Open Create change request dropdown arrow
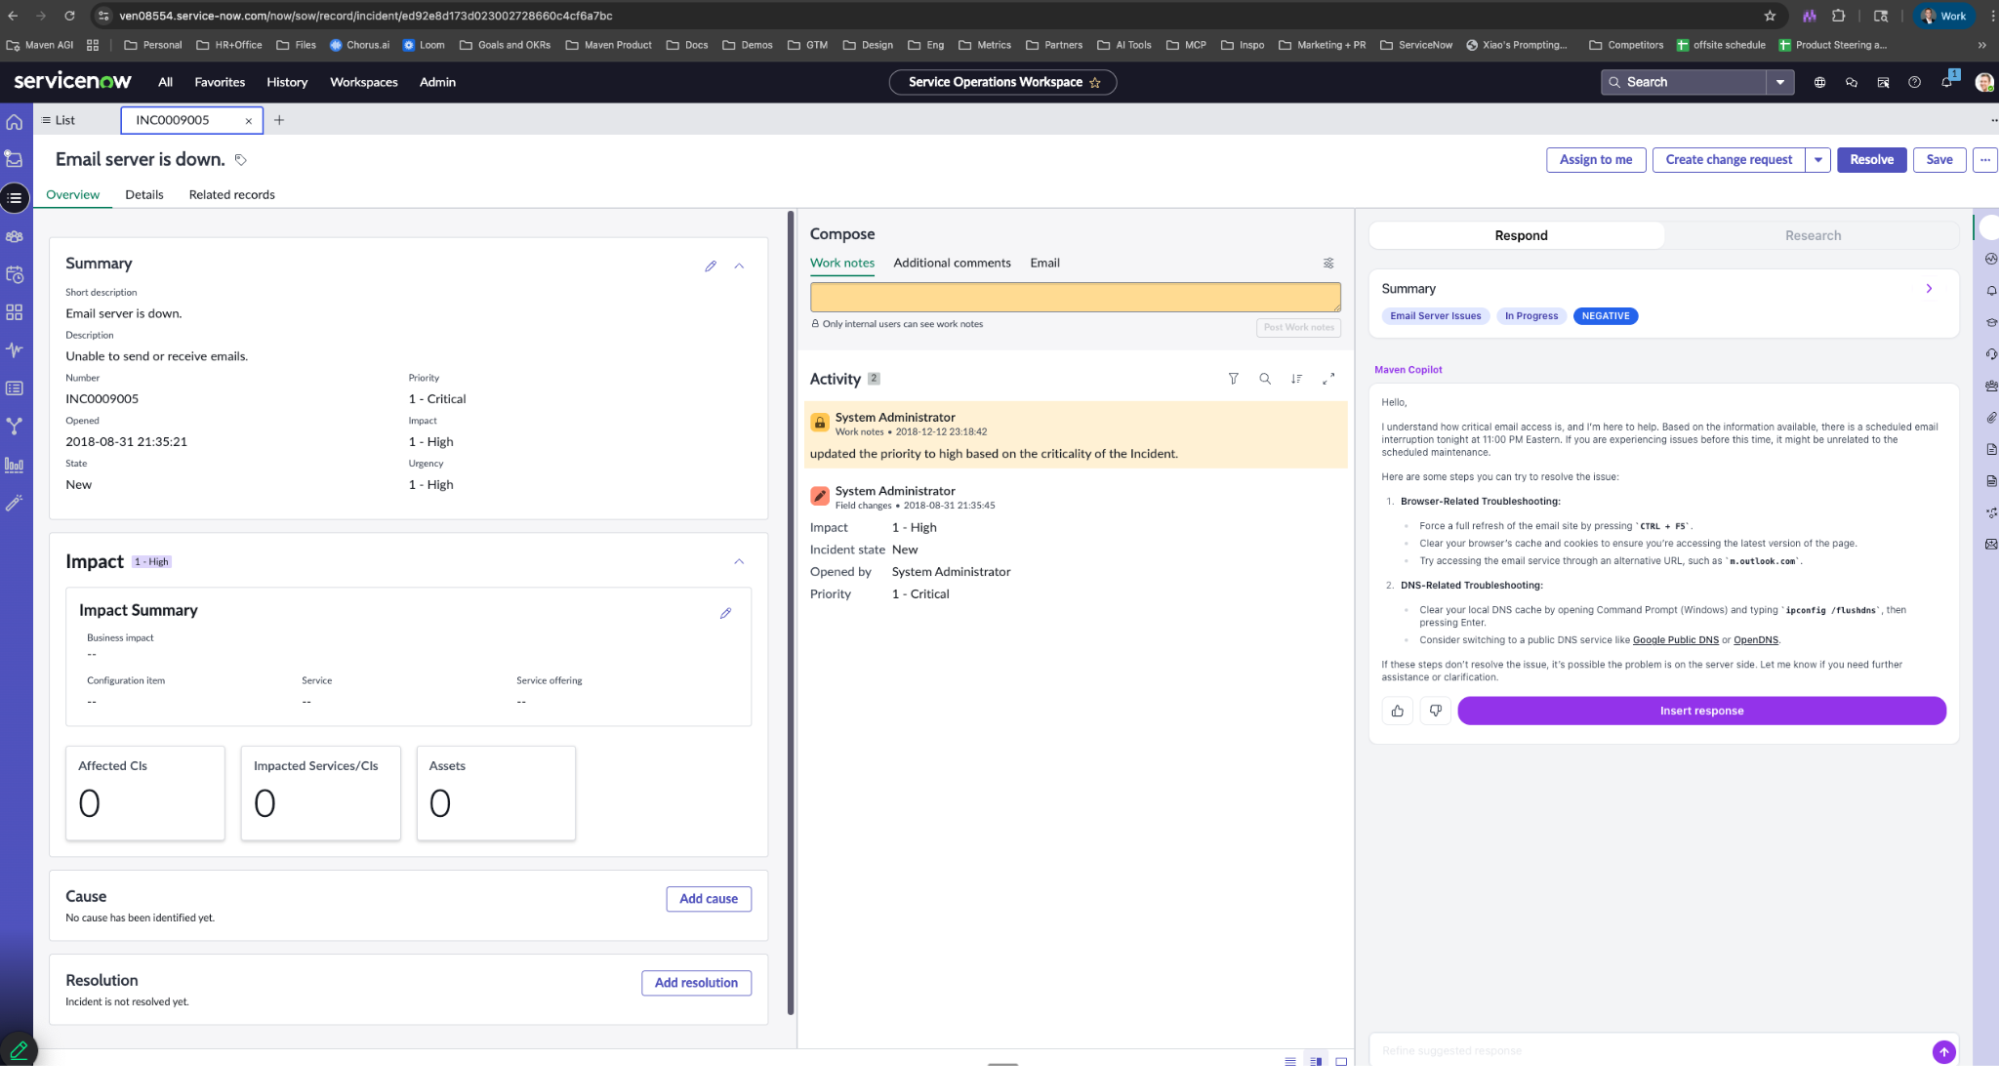1999x1066 pixels. click(x=1818, y=160)
